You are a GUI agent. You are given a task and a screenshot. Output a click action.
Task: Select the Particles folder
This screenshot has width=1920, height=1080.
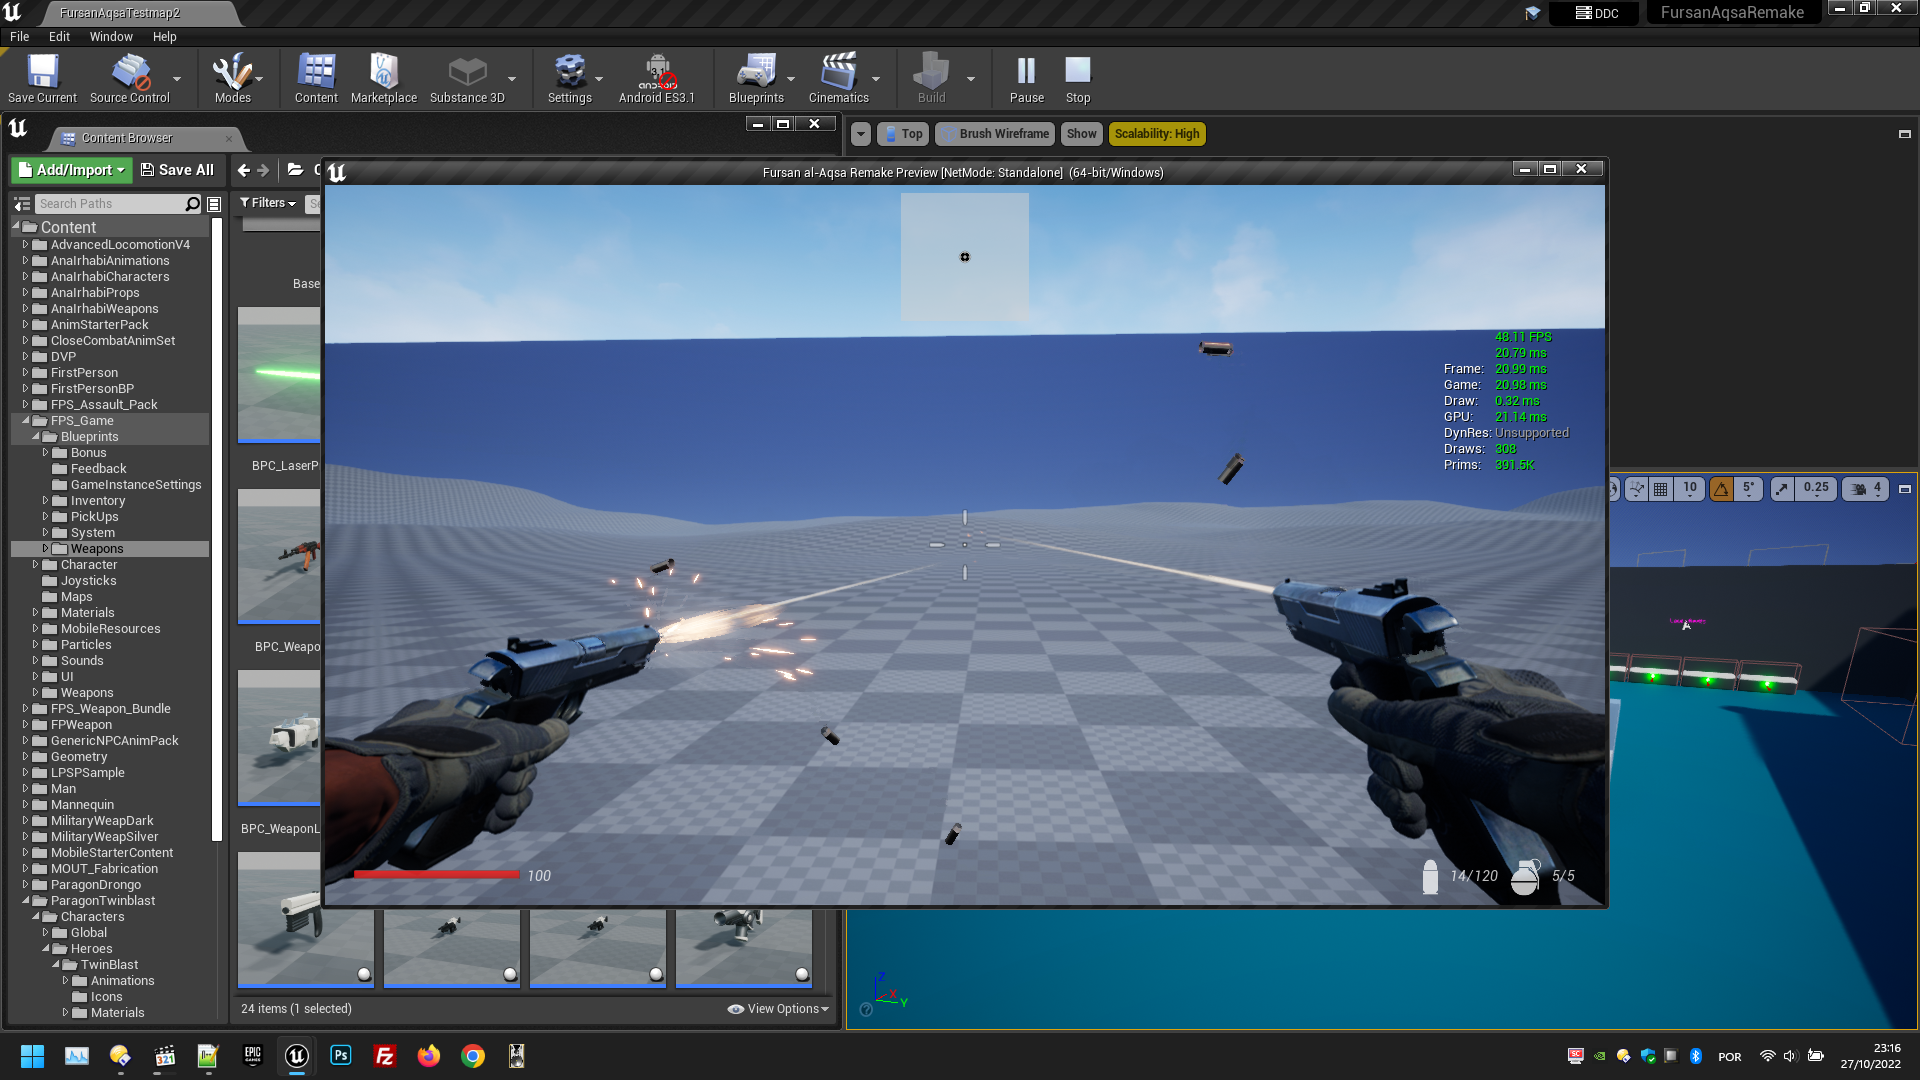[x=86, y=645]
